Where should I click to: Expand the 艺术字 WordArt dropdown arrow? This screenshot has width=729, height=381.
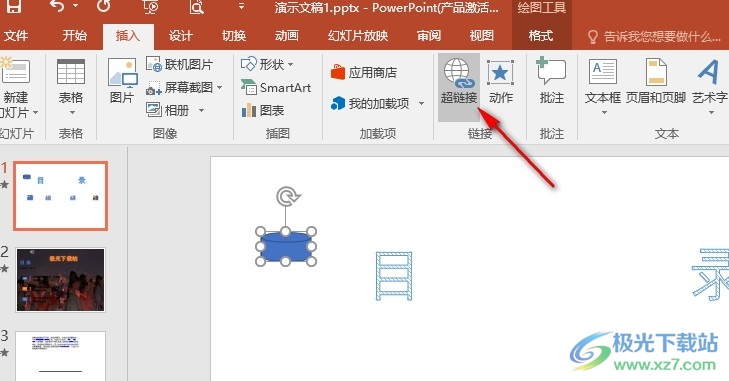711,113
